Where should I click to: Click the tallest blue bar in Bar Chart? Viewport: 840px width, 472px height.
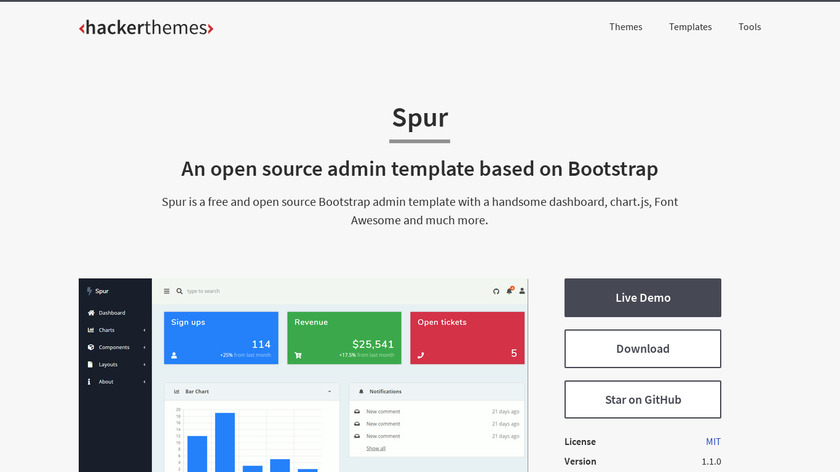point(225,442)
